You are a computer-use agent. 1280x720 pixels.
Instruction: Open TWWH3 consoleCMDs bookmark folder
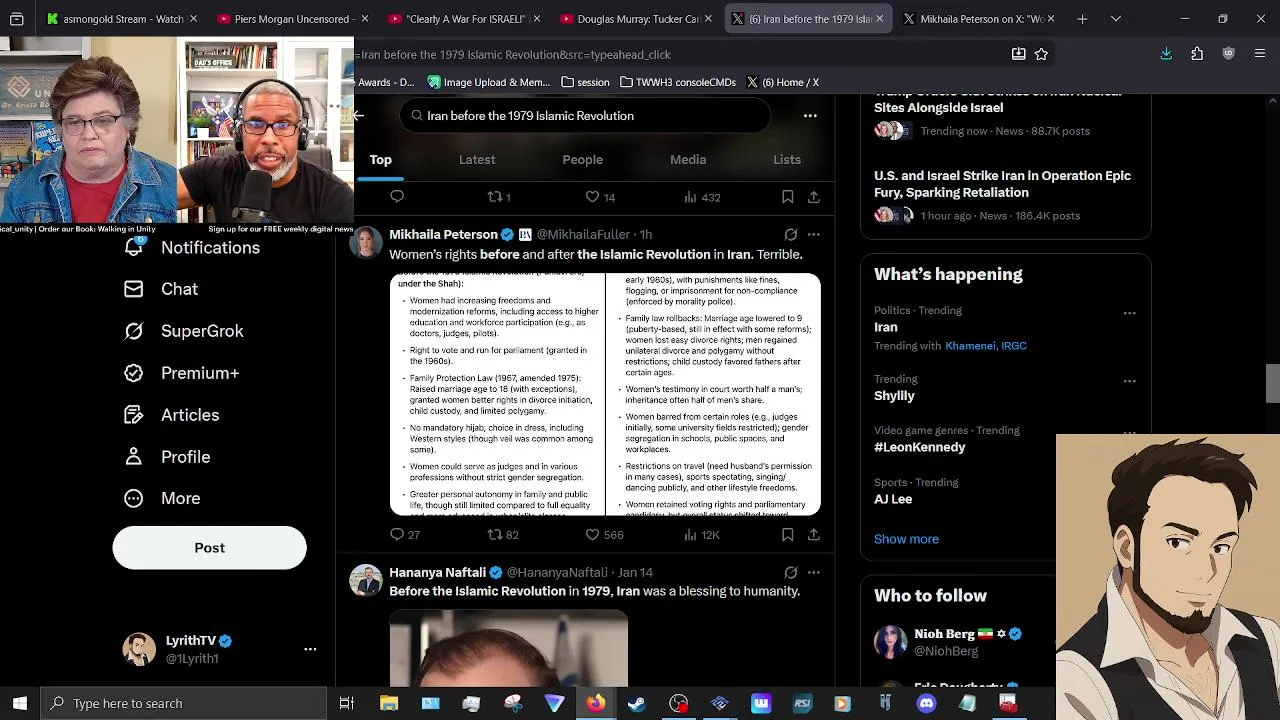click(678, 82)
